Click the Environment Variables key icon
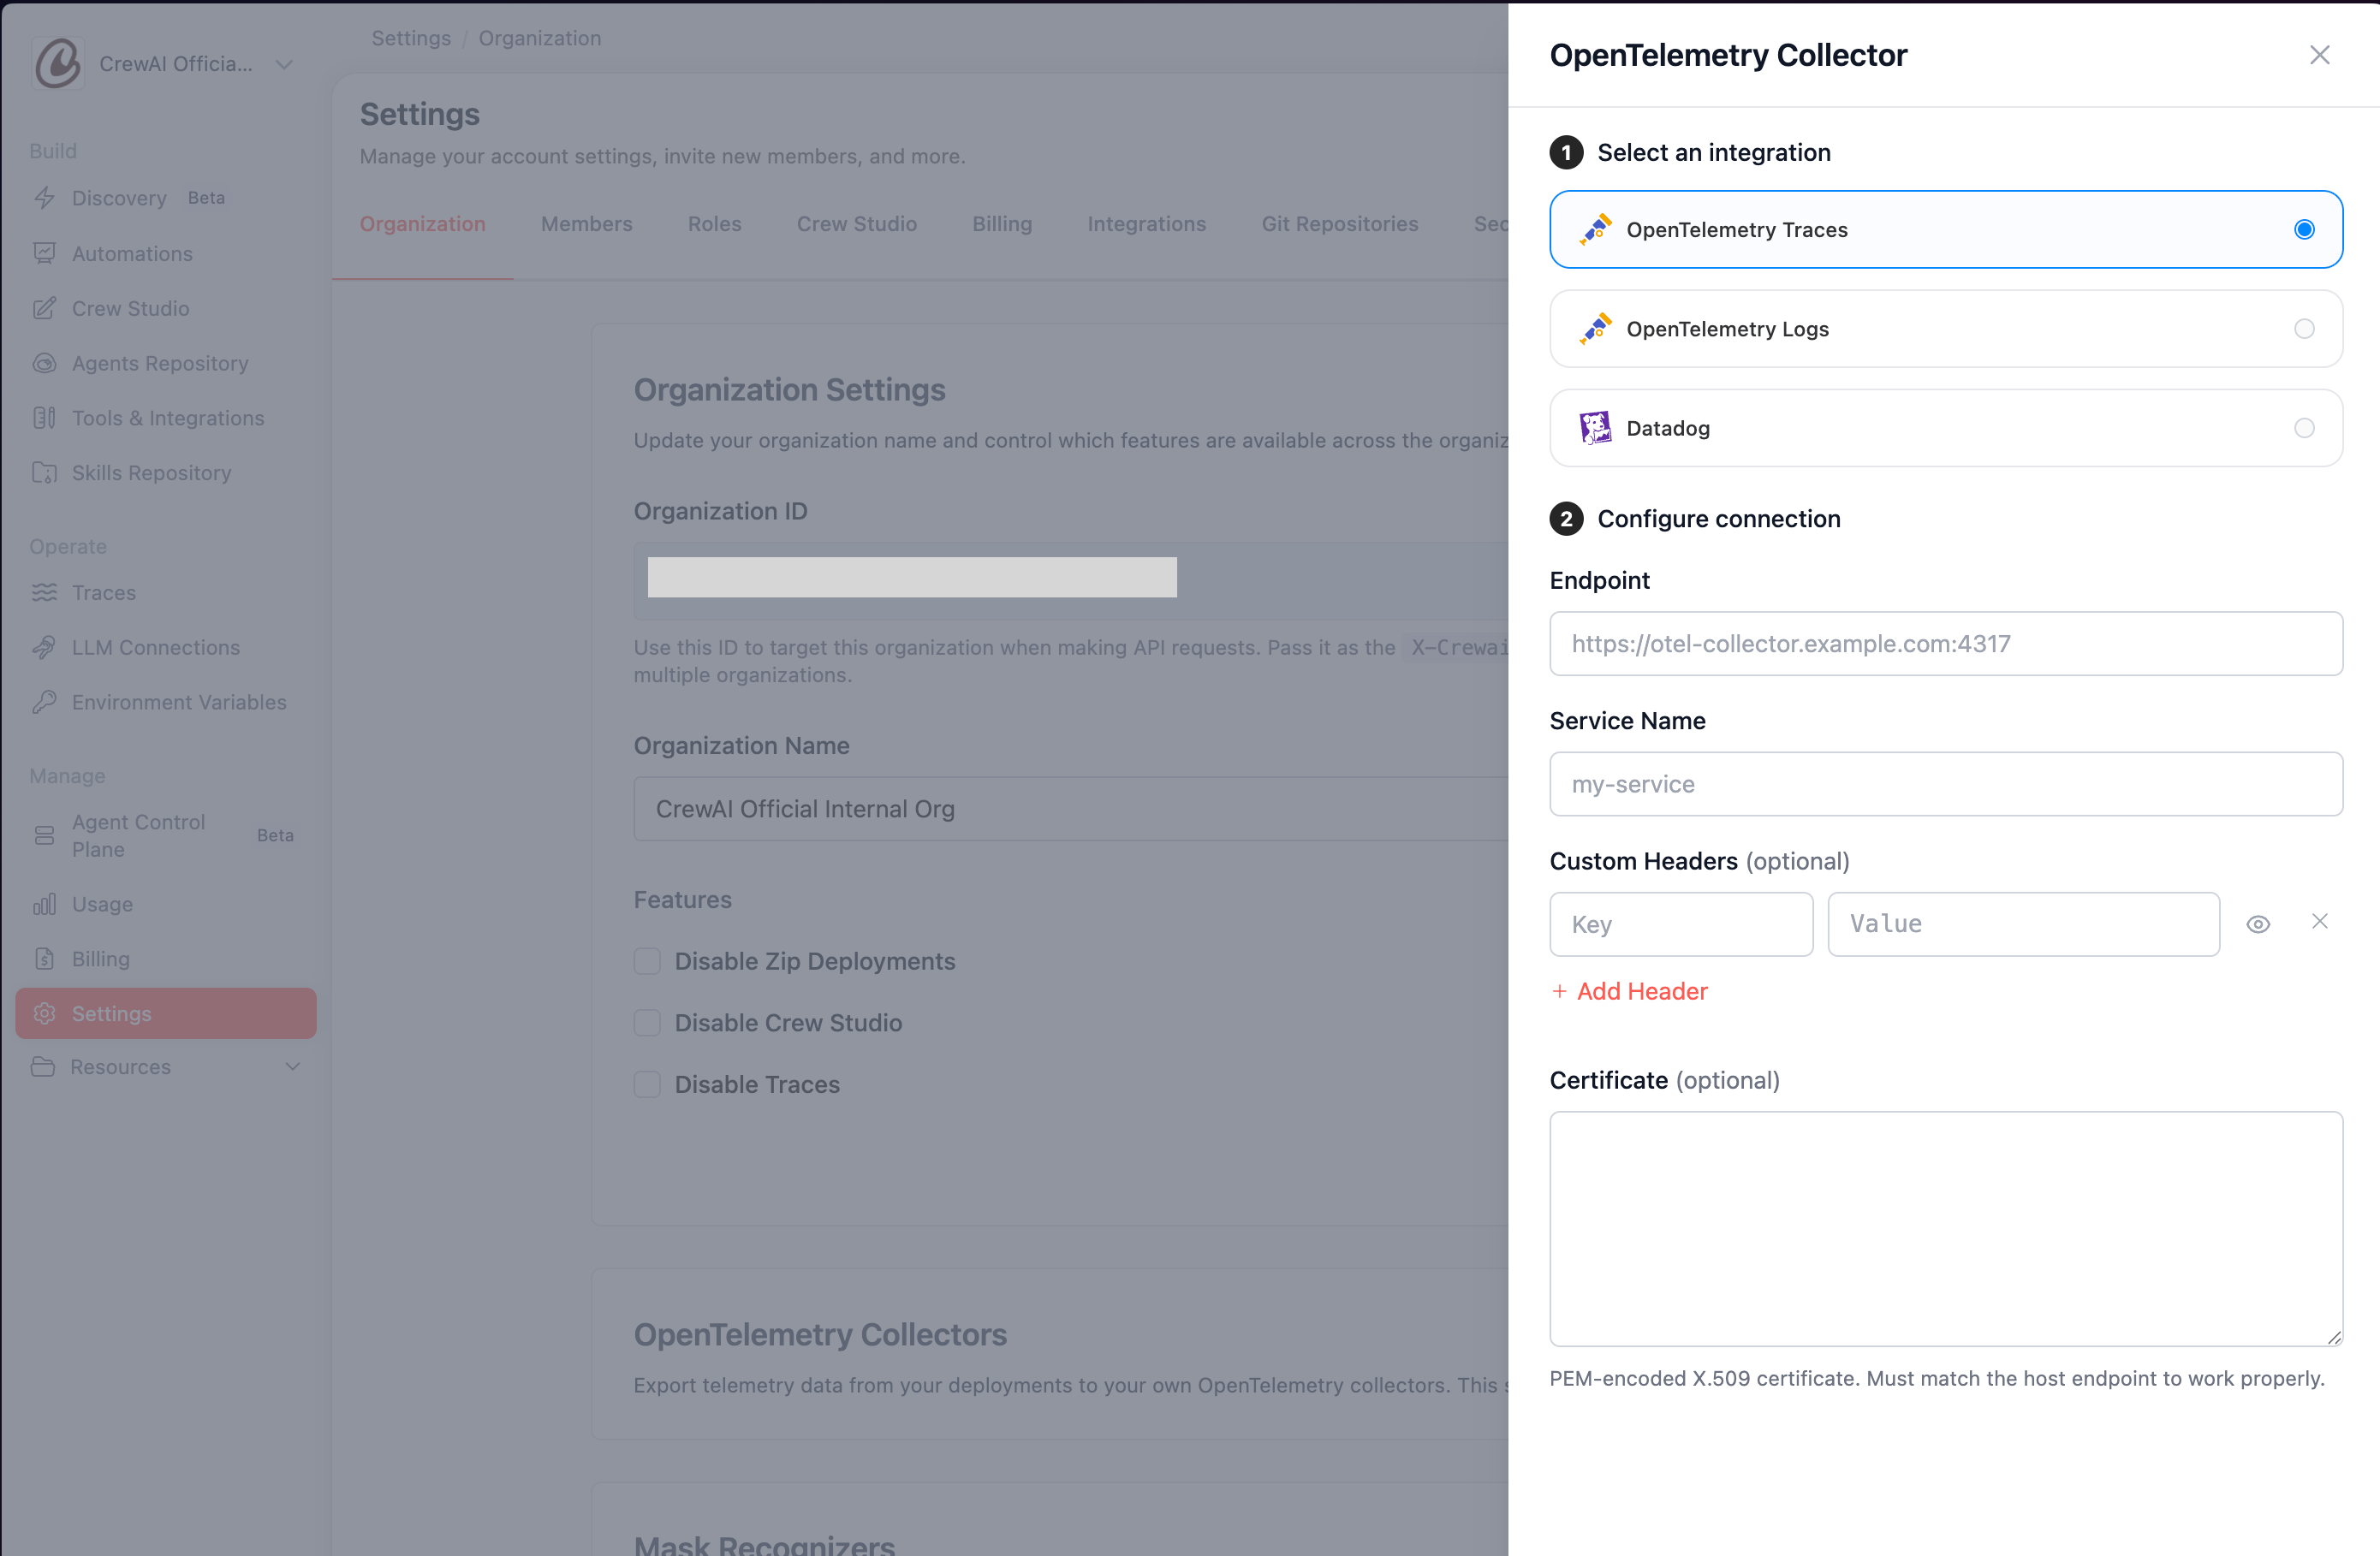The image size is (2380, 1556). click(x=44, y=702)
